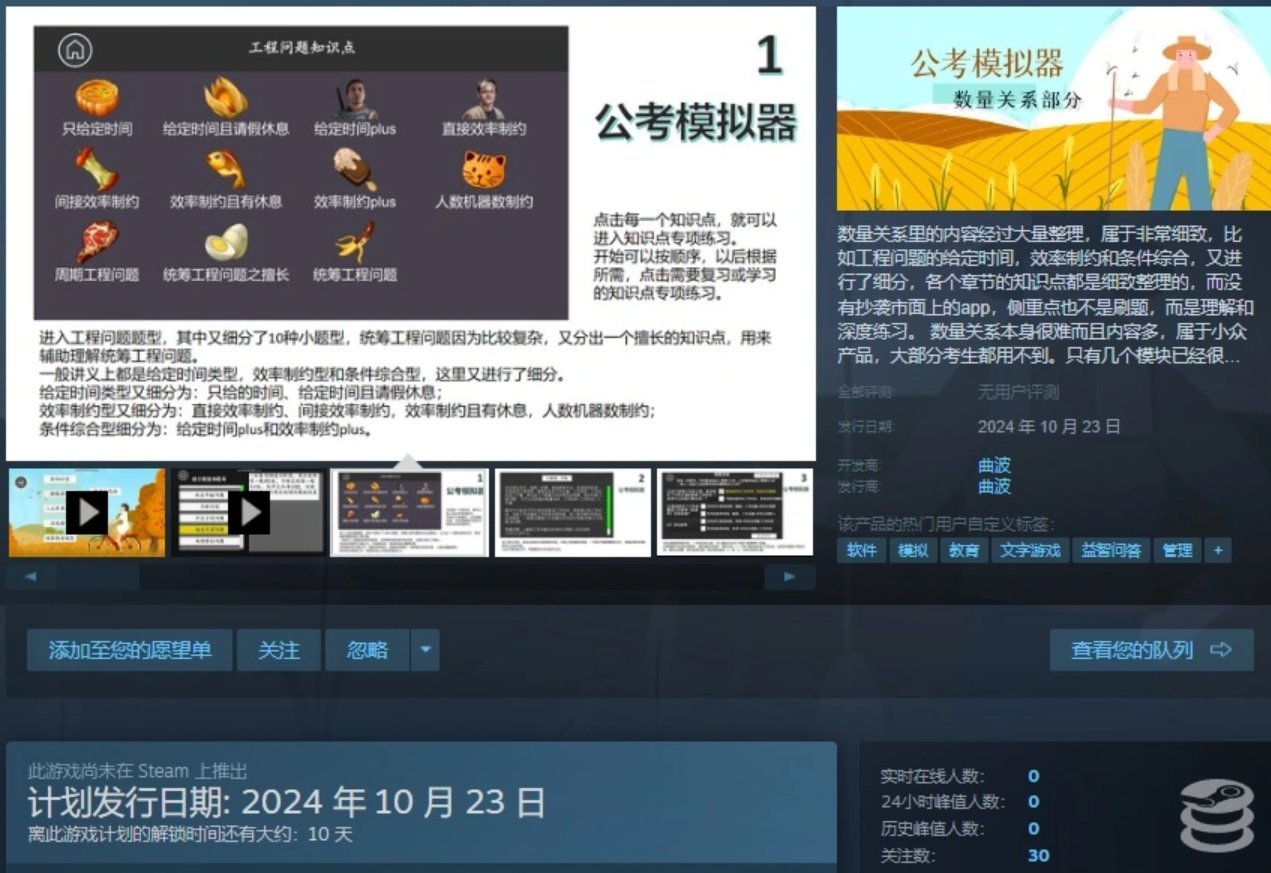Click the 实时在线人数 label

(932, 776)
